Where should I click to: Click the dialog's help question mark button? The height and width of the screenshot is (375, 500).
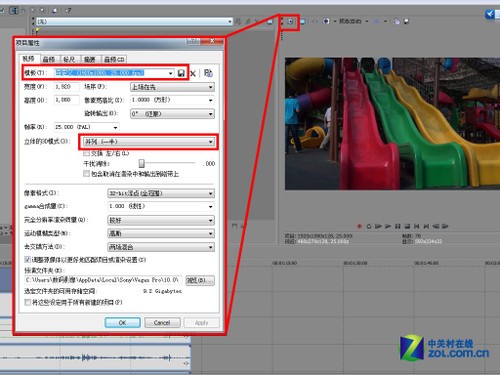[x=193, y=41]
